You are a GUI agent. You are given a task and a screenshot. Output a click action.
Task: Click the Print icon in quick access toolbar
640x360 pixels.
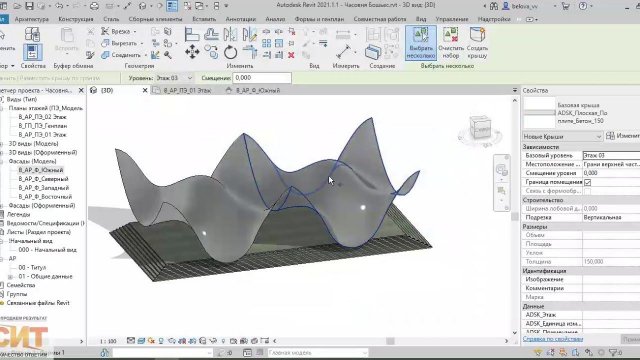94,6
